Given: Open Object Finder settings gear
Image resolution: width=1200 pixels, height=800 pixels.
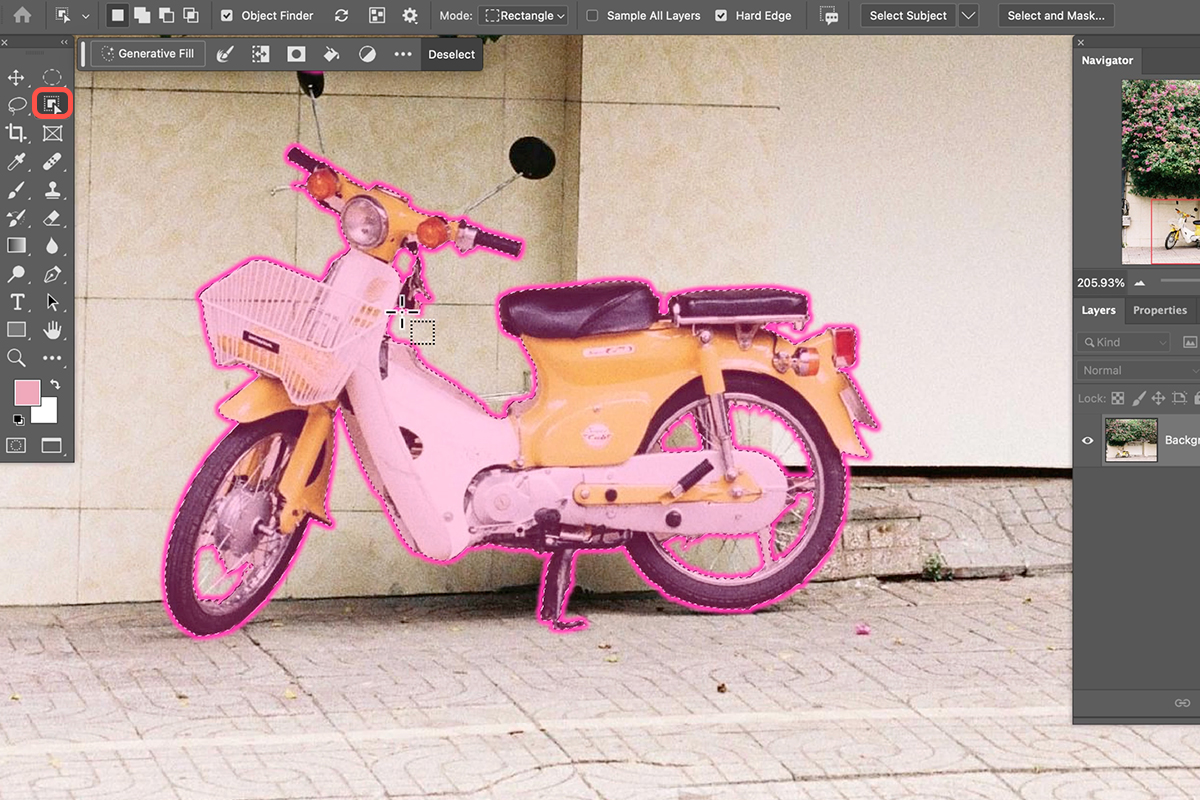Looking at the screenshot, I should [x=410, y=16].
